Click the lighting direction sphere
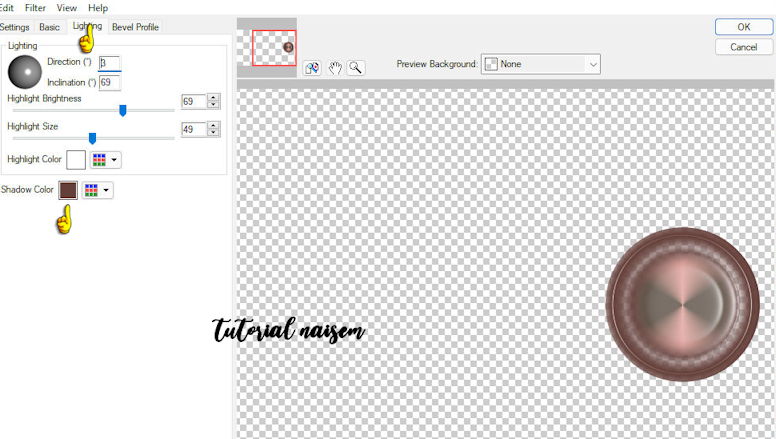The width and height of the screenshot is (776, 439). 25,72
